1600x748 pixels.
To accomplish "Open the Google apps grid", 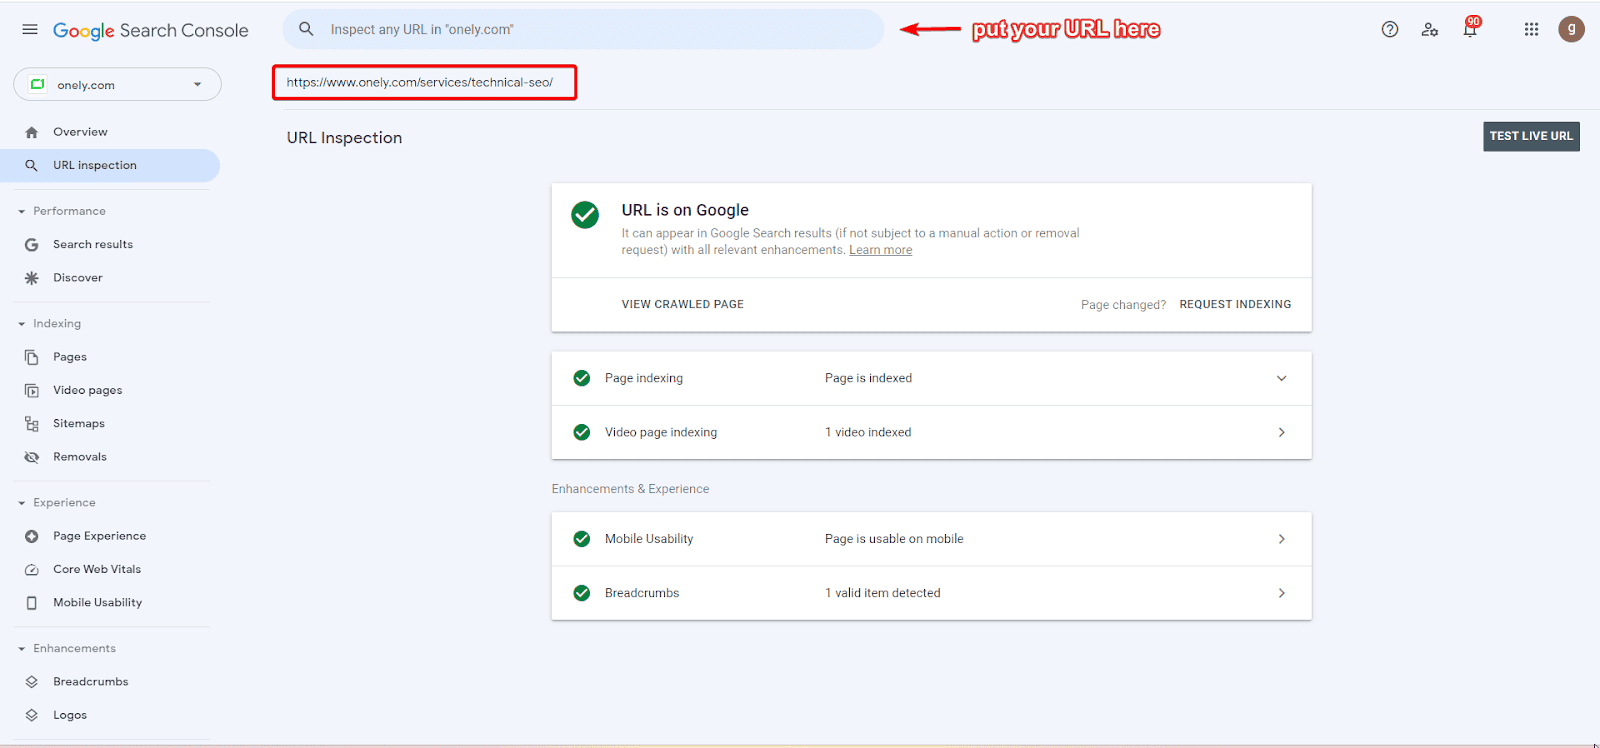I will [1531, 30].
